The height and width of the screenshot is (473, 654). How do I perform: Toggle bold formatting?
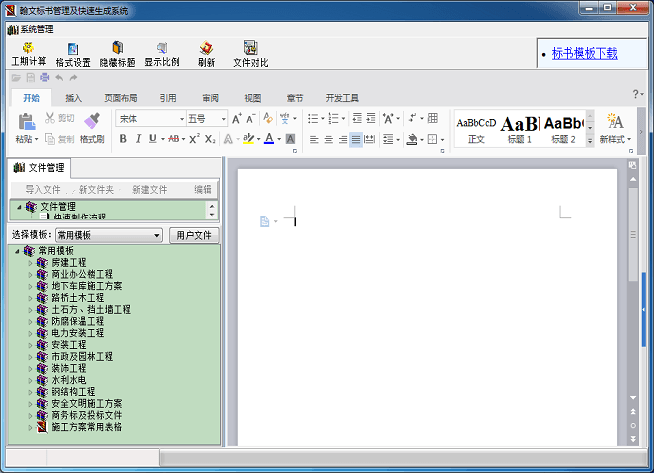pyautogui.click(x=123, y=138)
